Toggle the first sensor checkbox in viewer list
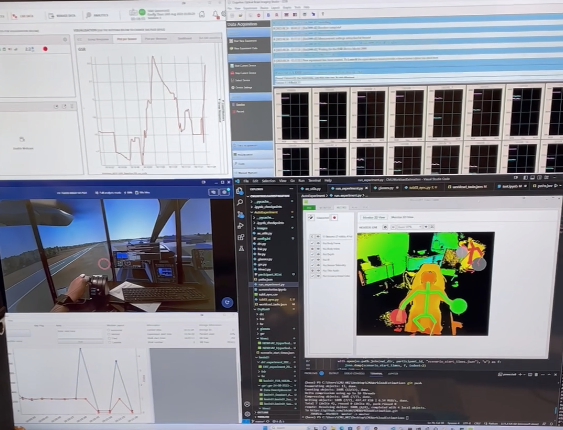Viewport: 563px width, 430px height. tap(312, 243)
